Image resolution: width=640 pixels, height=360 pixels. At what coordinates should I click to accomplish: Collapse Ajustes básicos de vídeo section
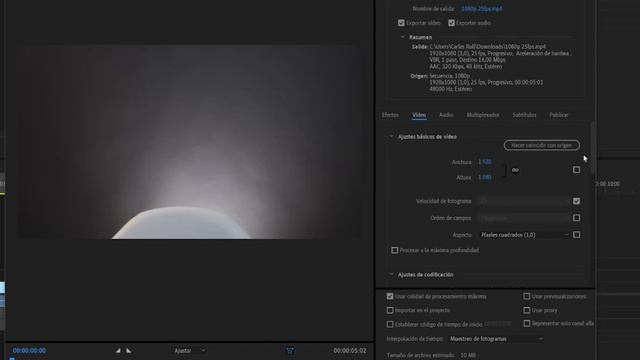[x=391, y=137]
